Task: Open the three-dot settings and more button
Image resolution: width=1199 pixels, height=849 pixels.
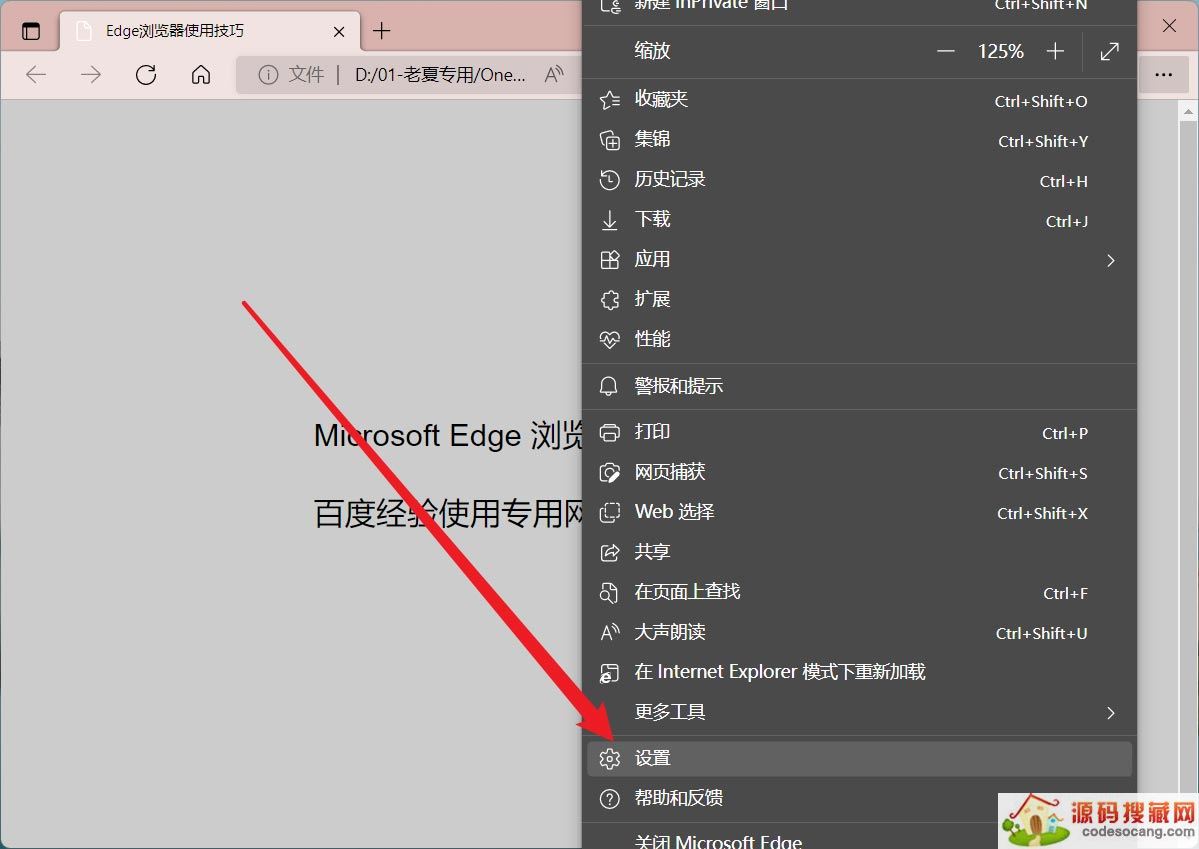Action: pos(1163,75)
